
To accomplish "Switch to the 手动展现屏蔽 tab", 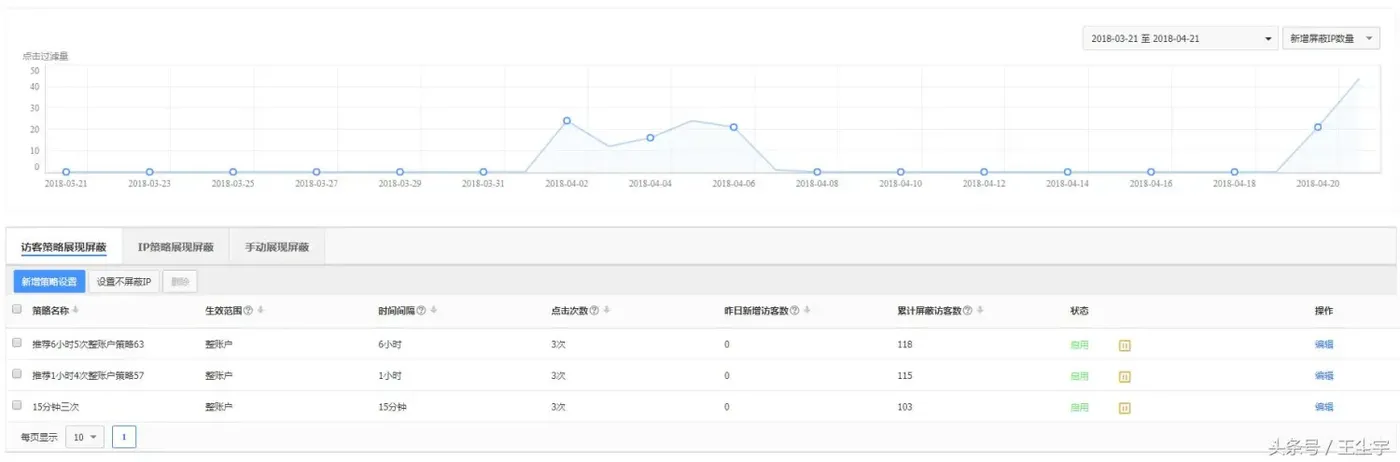I will (277, 247).
